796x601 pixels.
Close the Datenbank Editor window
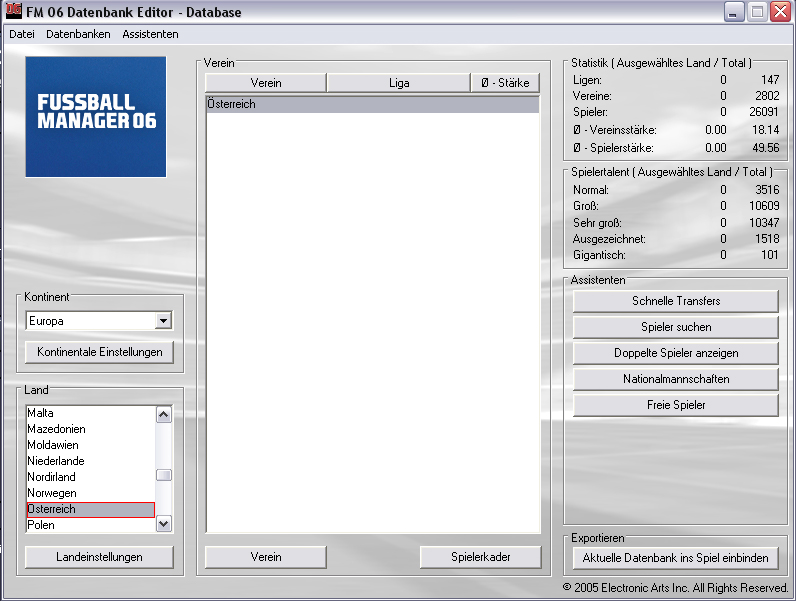[780, 12]
